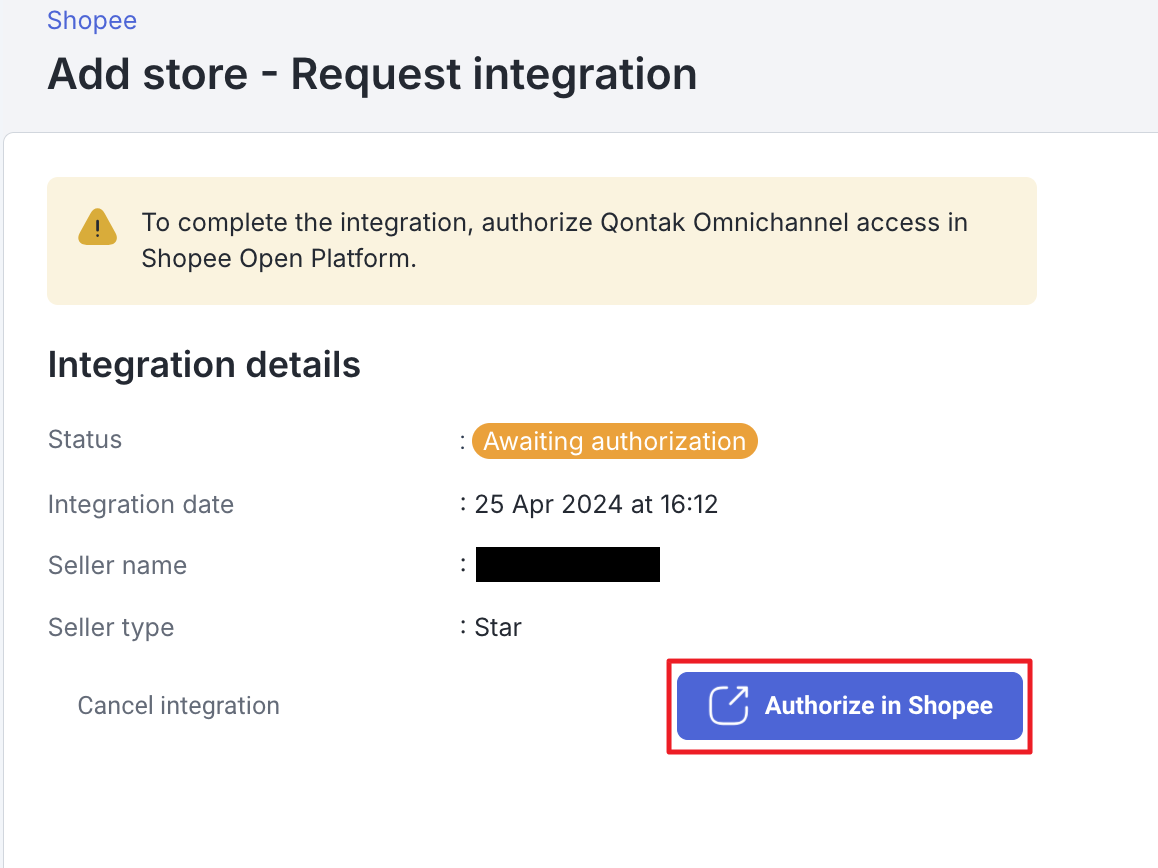Click the warning triangle icon in banner

click(97, 227)
